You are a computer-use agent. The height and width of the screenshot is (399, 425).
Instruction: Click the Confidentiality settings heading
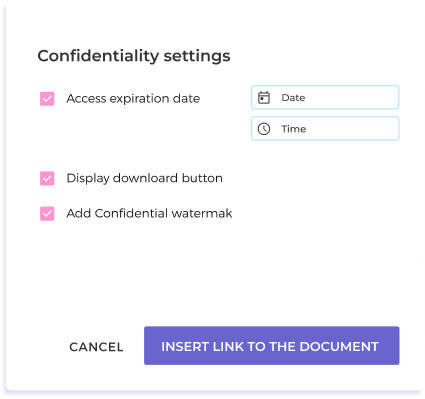coord(134,56)
